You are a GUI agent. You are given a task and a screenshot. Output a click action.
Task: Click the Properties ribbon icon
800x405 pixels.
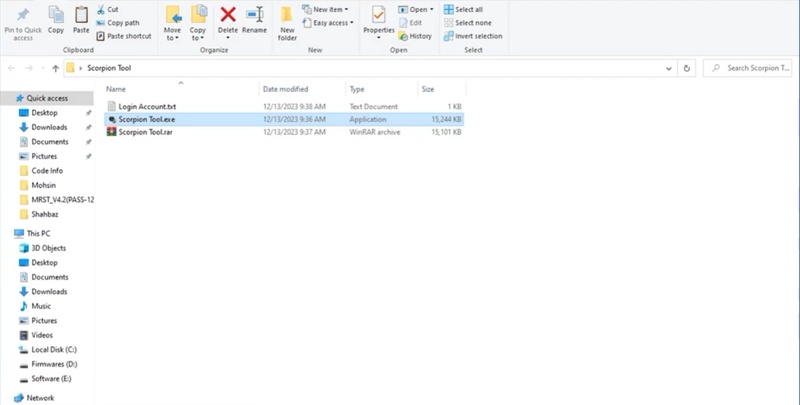click(x=379, y=15)
